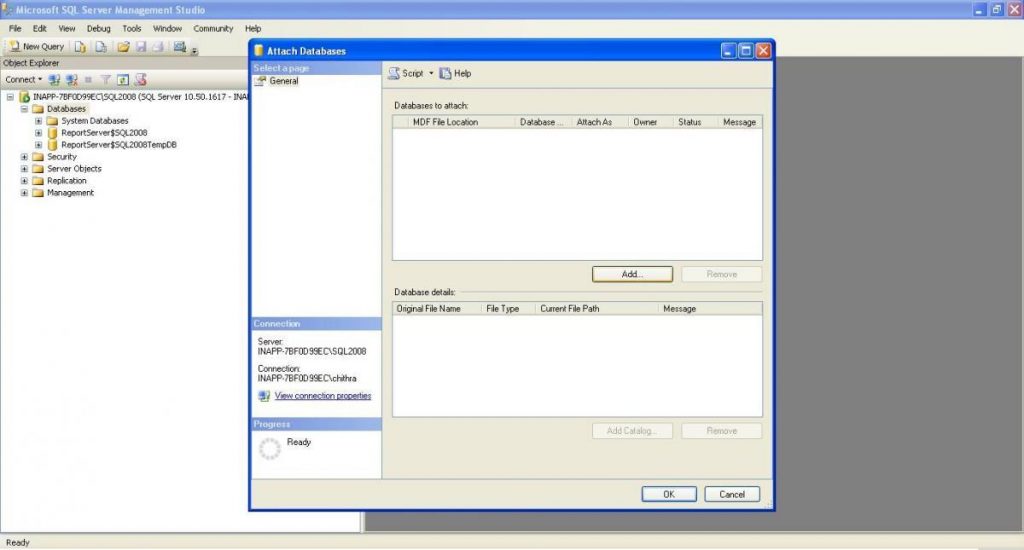1024x550 pixels.
Task: Click the ReportServer$SQL2008 database cylinder icon
Action: [x=52, y=133]
